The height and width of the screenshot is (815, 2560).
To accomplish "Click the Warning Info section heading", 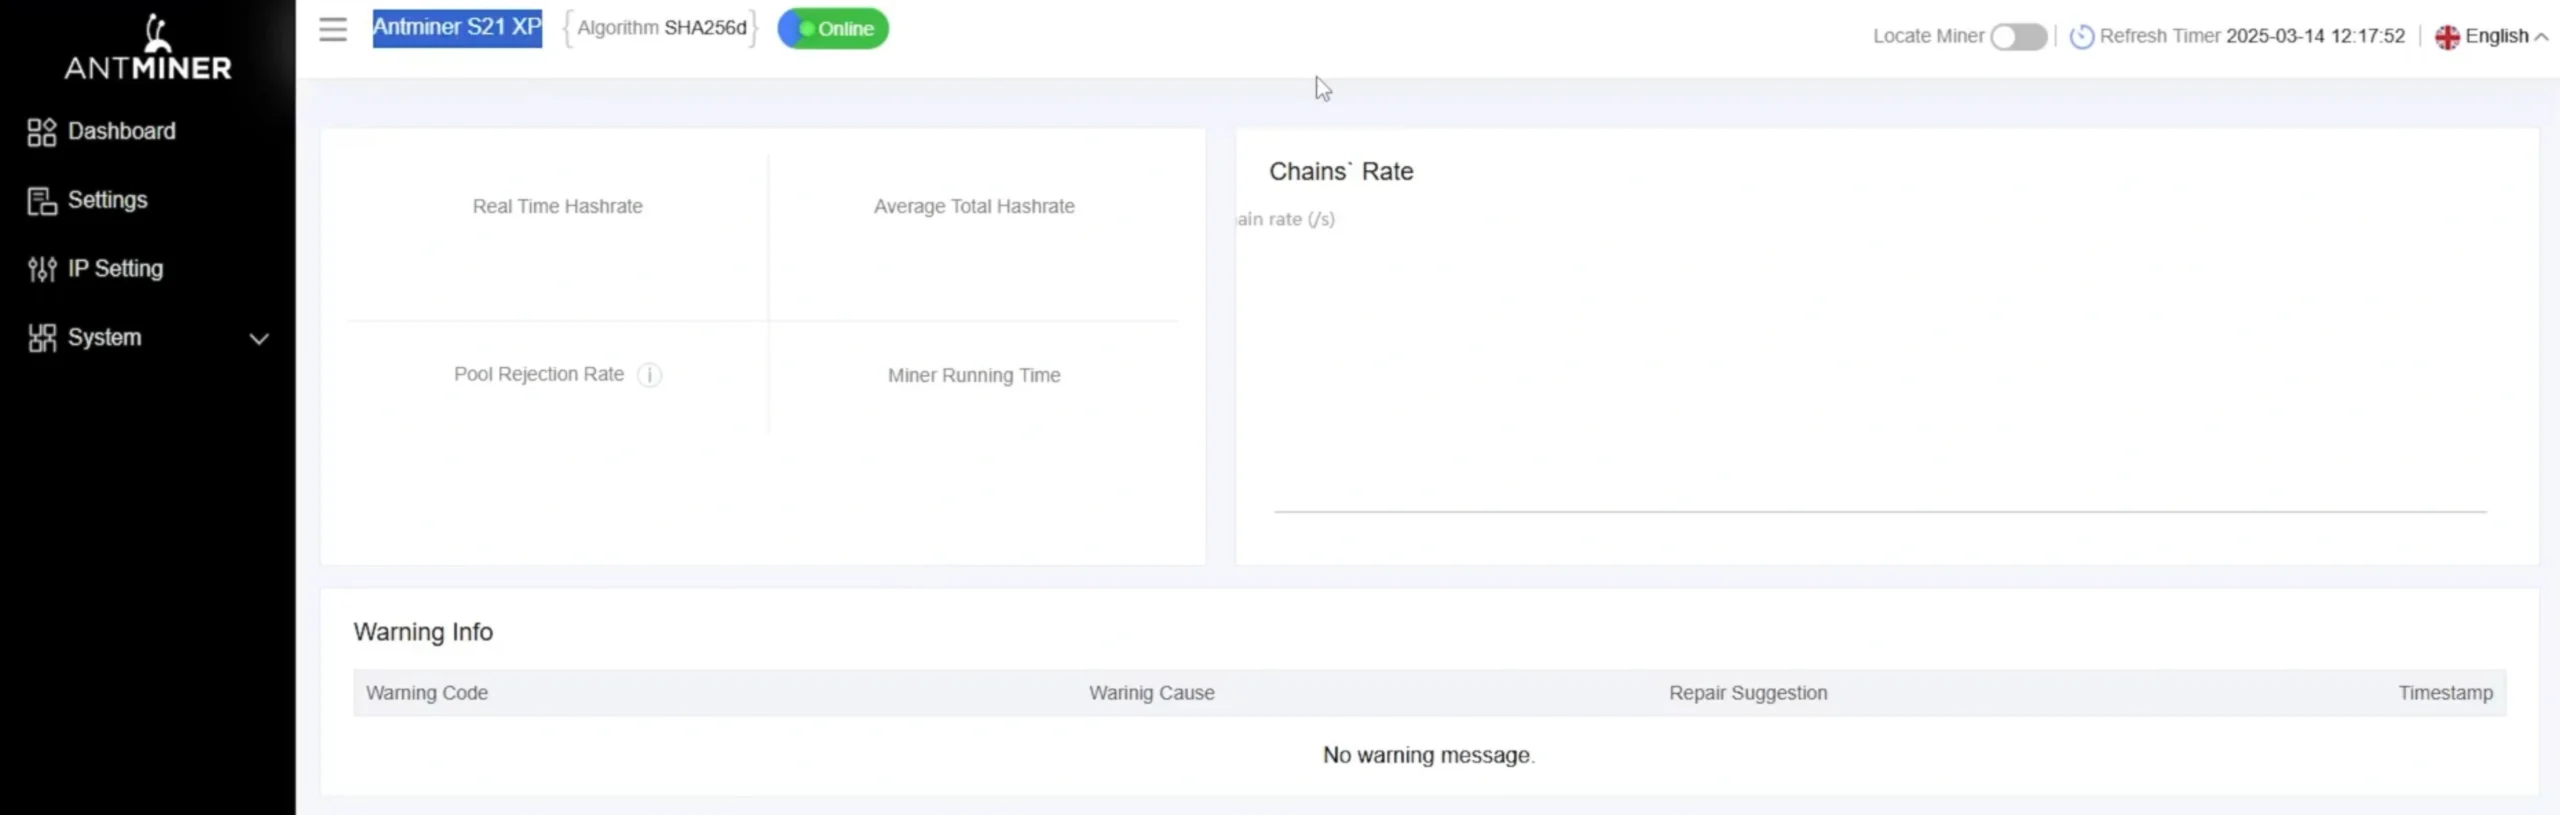I will (x=423, y=632).
